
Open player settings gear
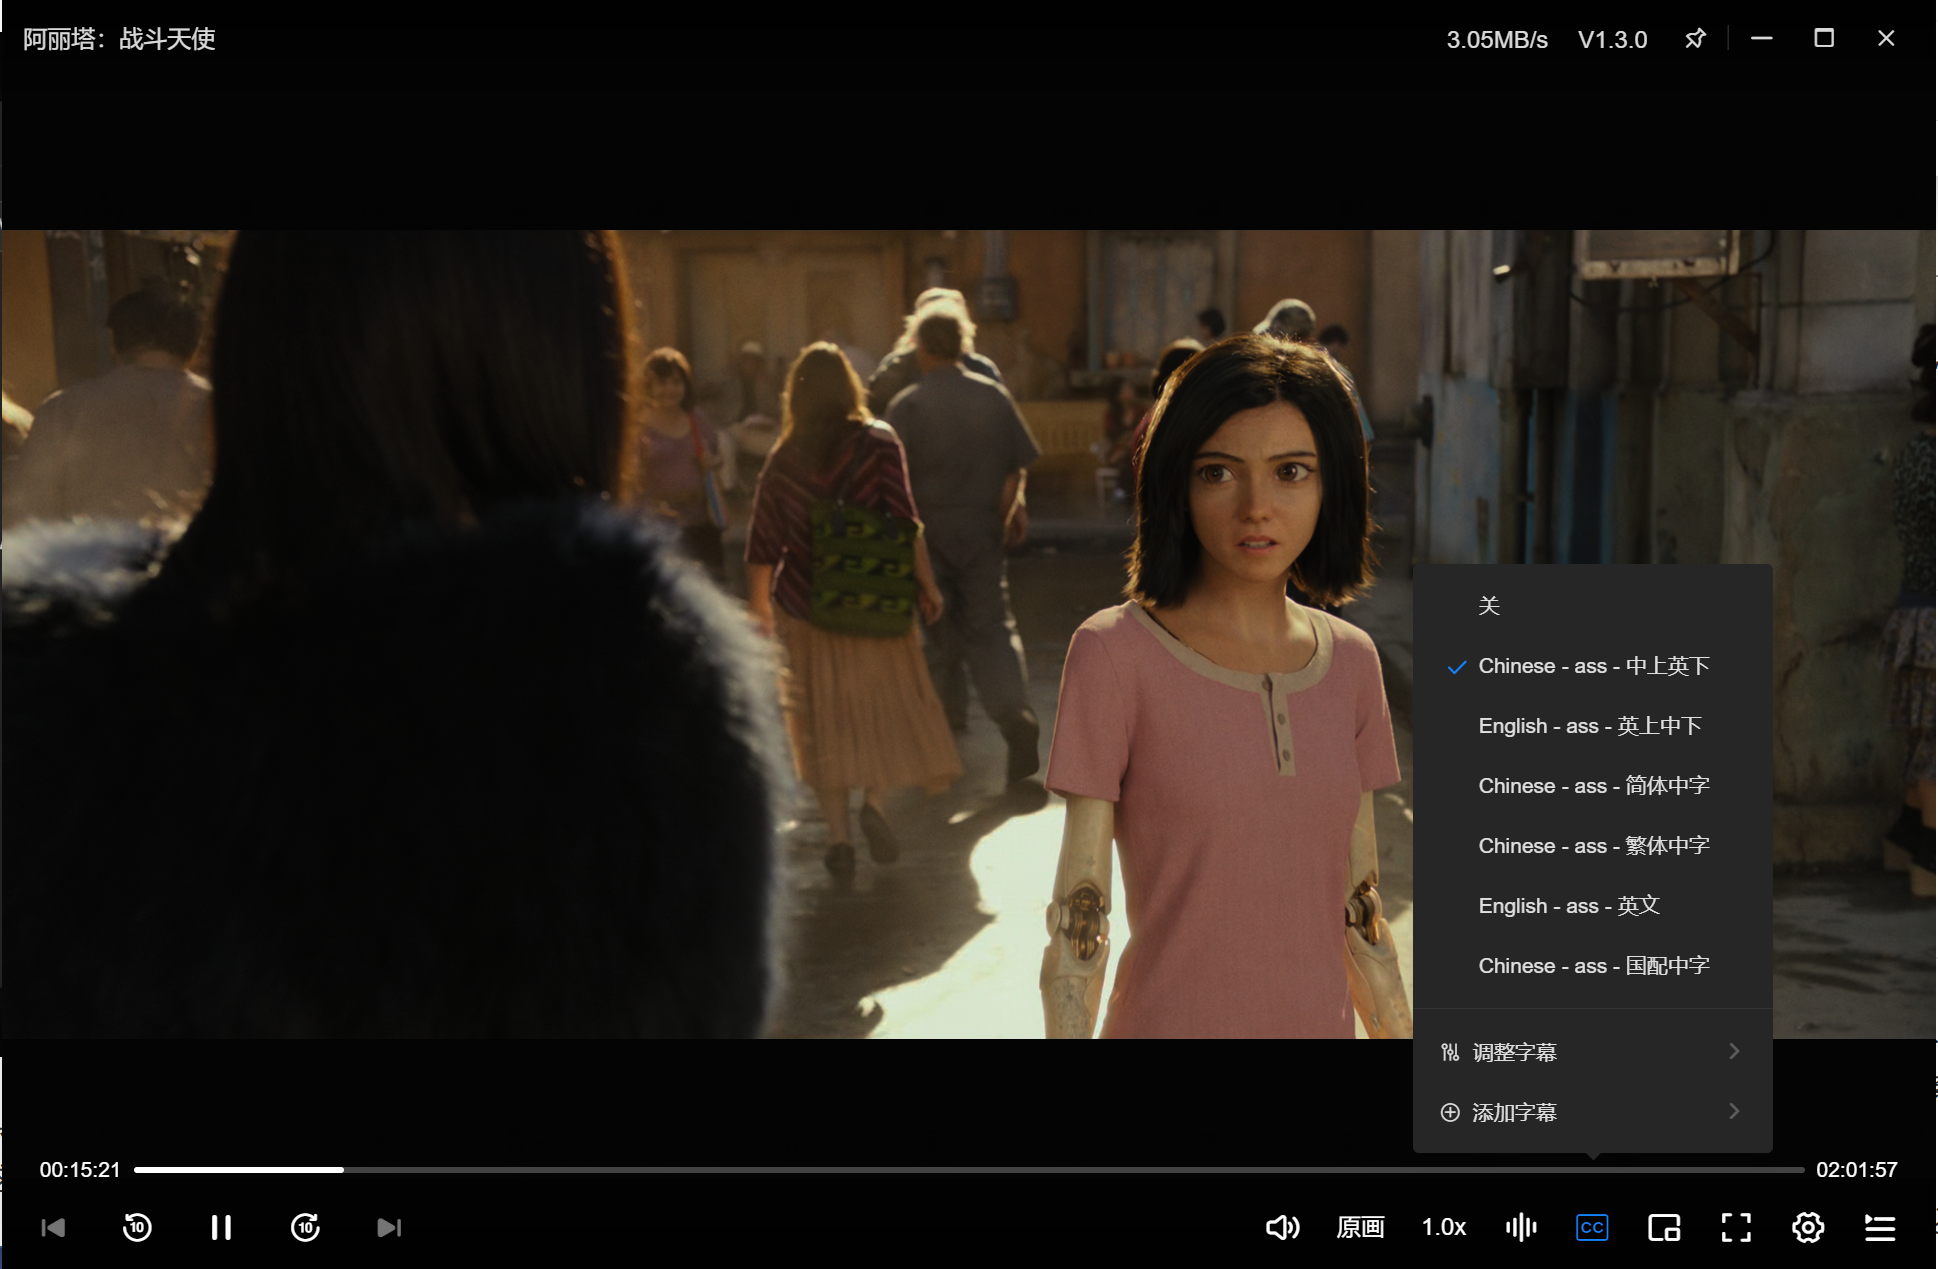coord(1808,1227)
